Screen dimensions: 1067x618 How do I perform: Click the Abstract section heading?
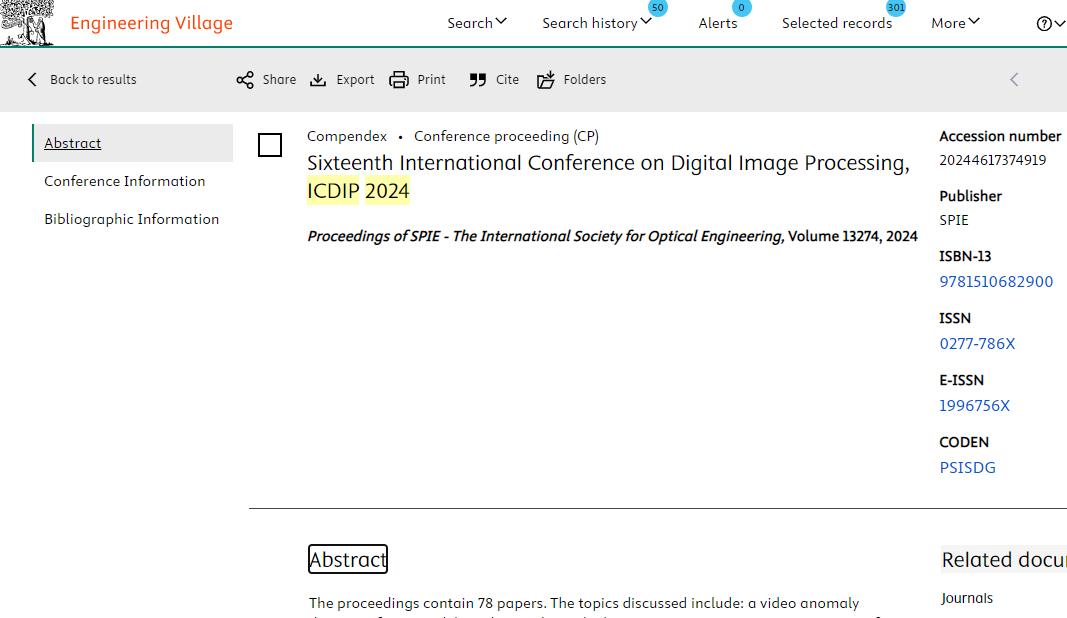[348, 559]
